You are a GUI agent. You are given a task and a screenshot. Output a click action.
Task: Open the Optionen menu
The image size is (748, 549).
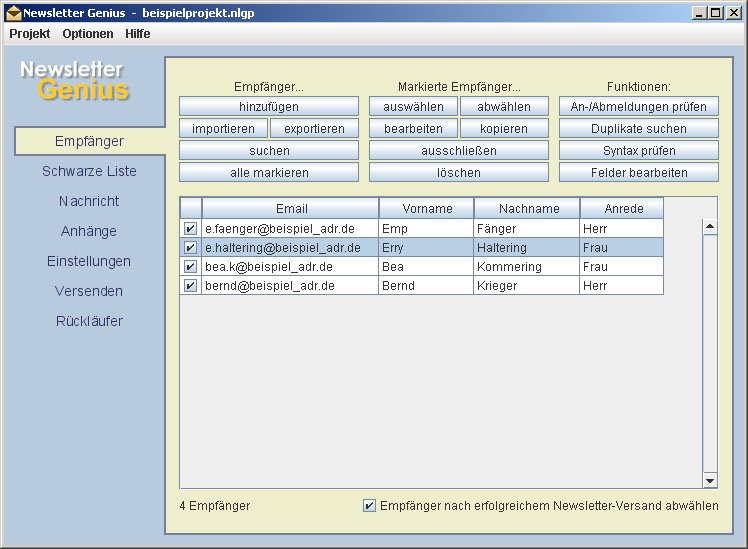(88, 34)
